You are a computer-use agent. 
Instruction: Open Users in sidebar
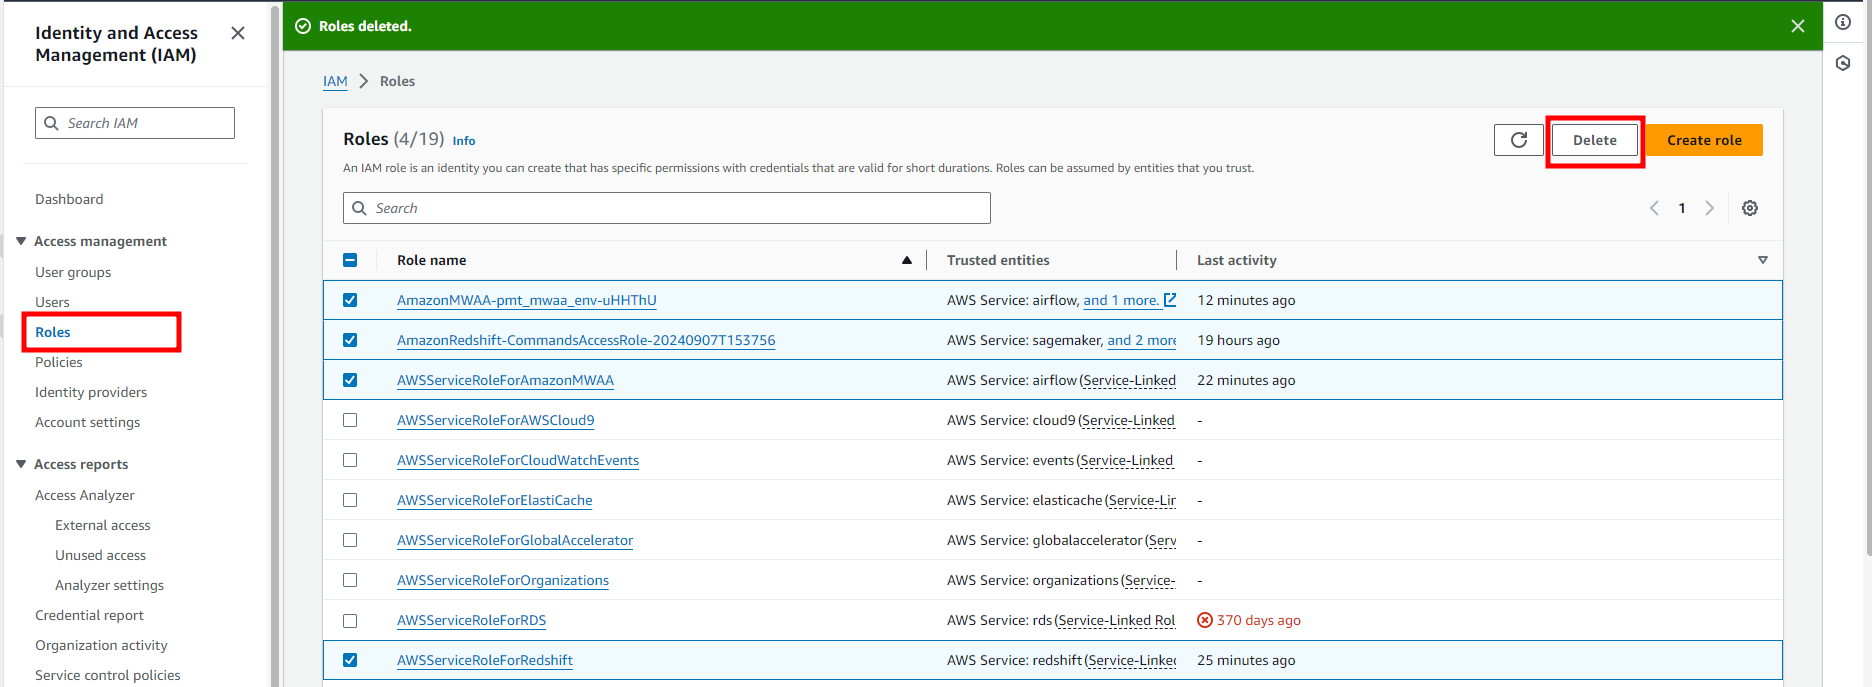(52, 302)
